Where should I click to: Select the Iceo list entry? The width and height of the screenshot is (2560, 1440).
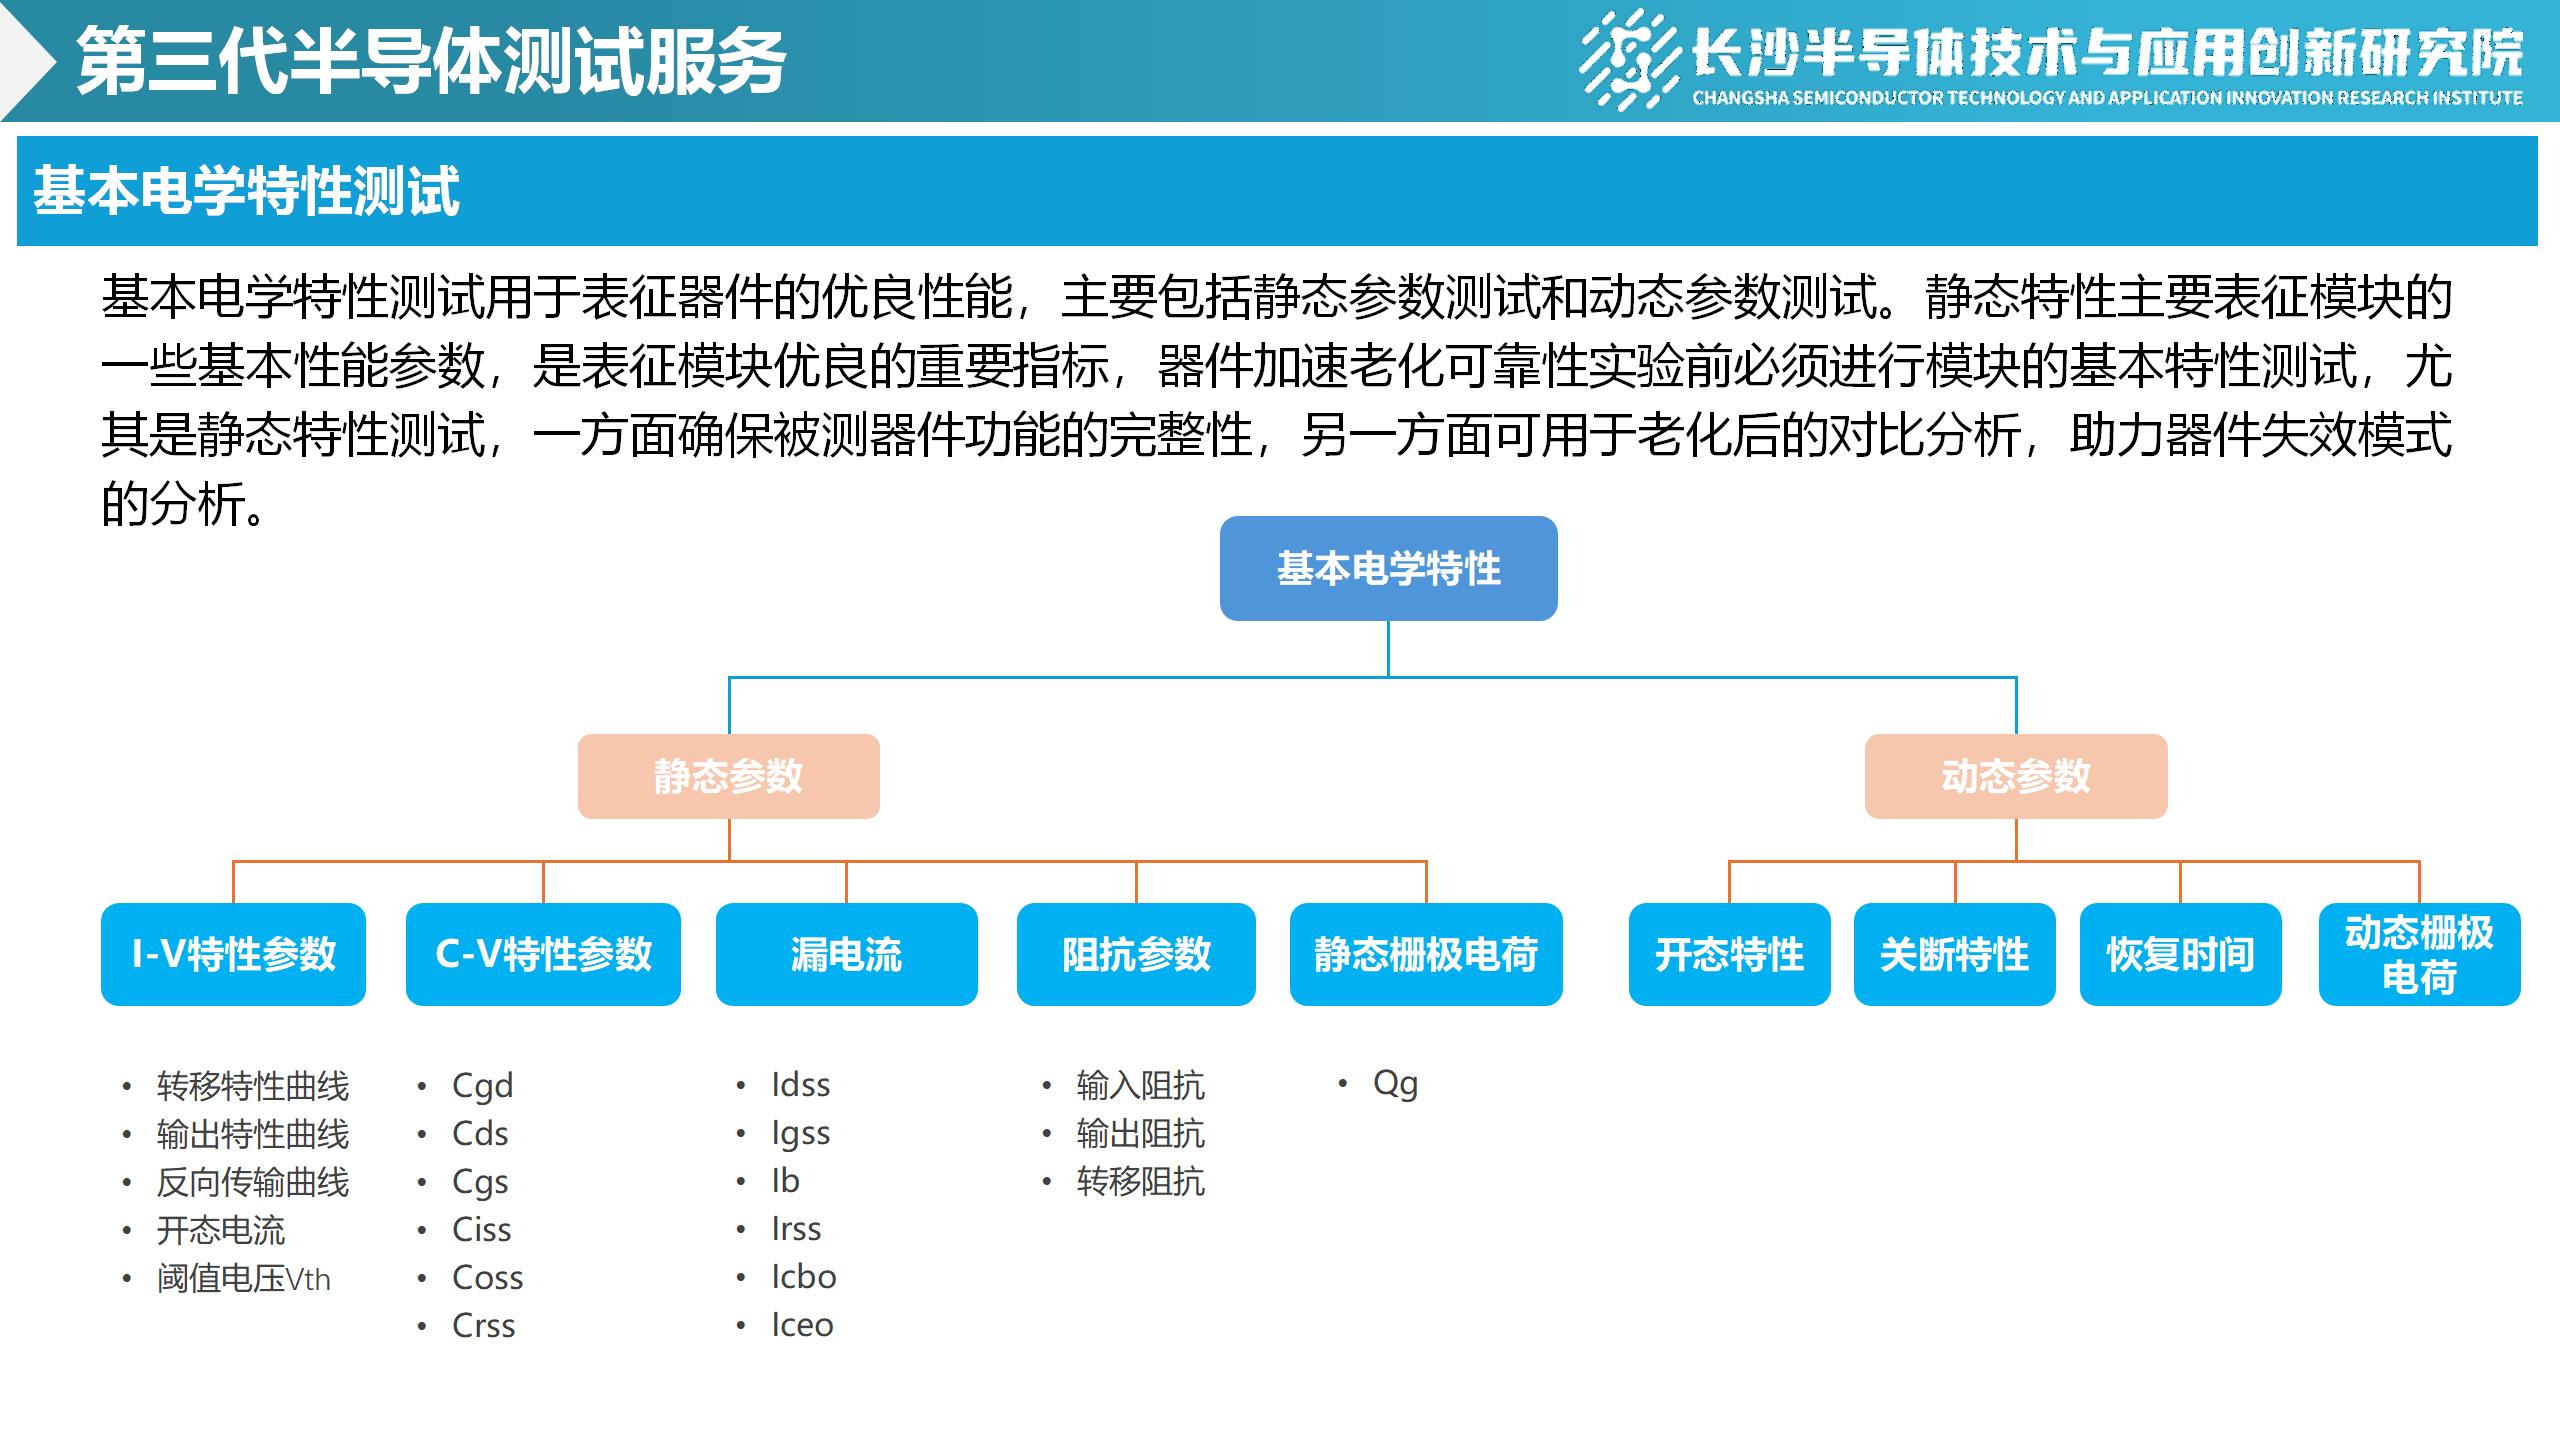click(802, 1324)
